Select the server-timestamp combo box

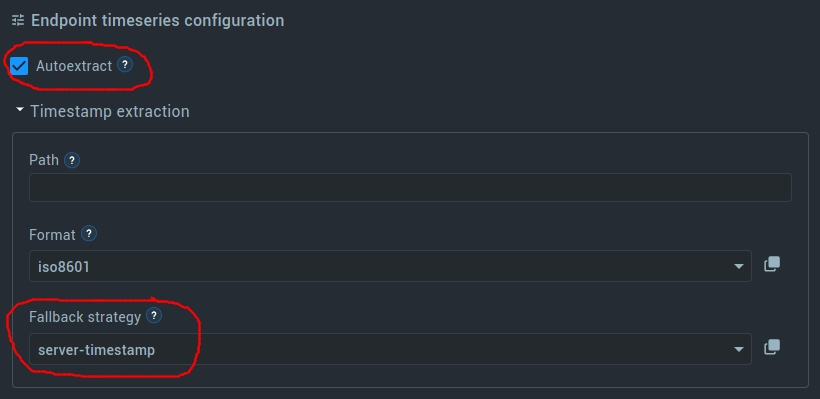pos(390,349)
